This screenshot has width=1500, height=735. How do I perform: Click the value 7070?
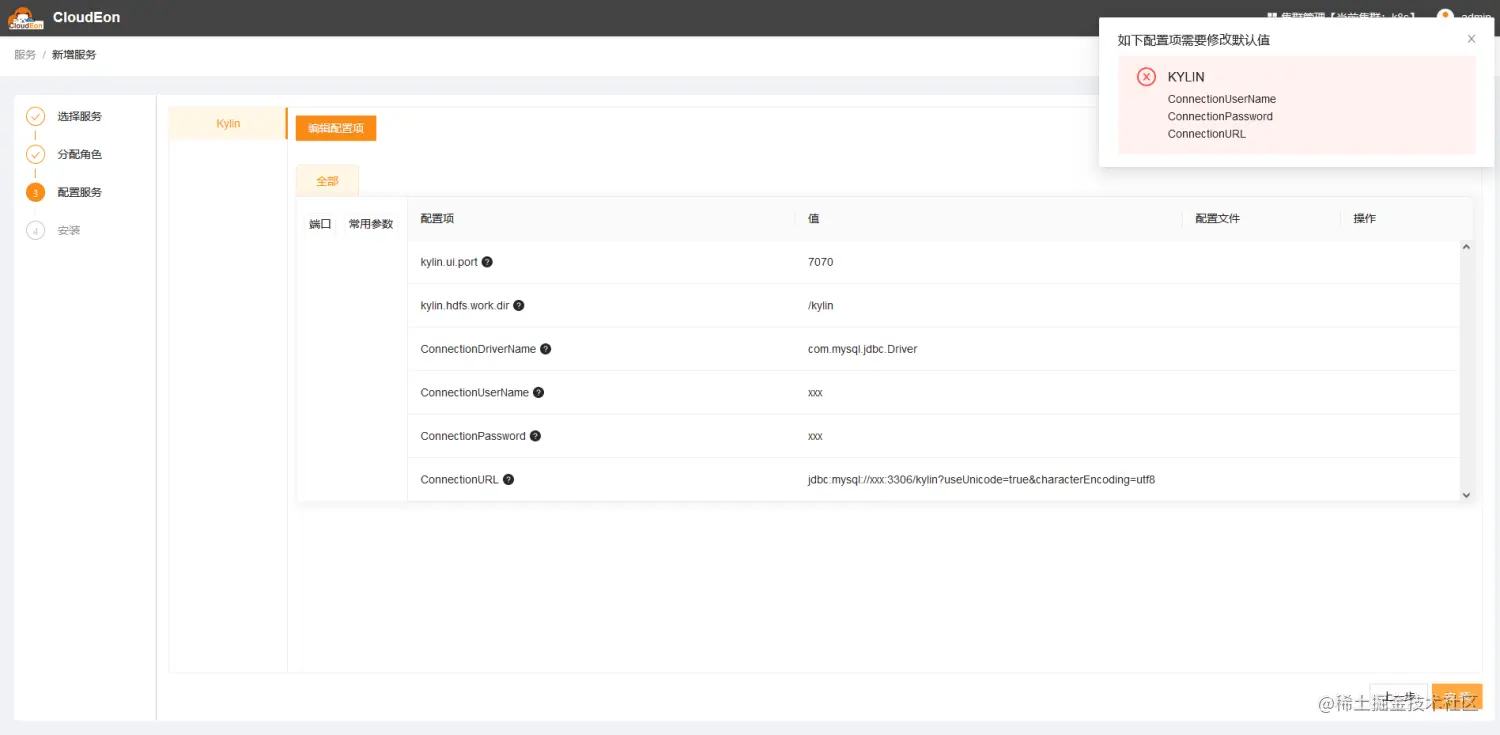pos(820,262)
